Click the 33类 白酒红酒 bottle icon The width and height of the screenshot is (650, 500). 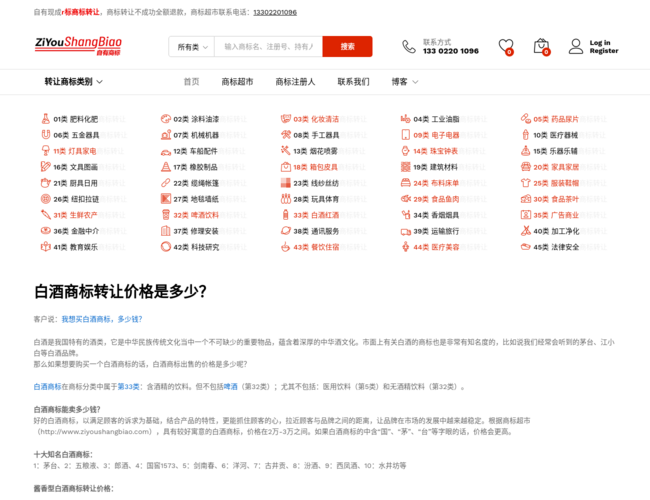click(x=286, y=215)
